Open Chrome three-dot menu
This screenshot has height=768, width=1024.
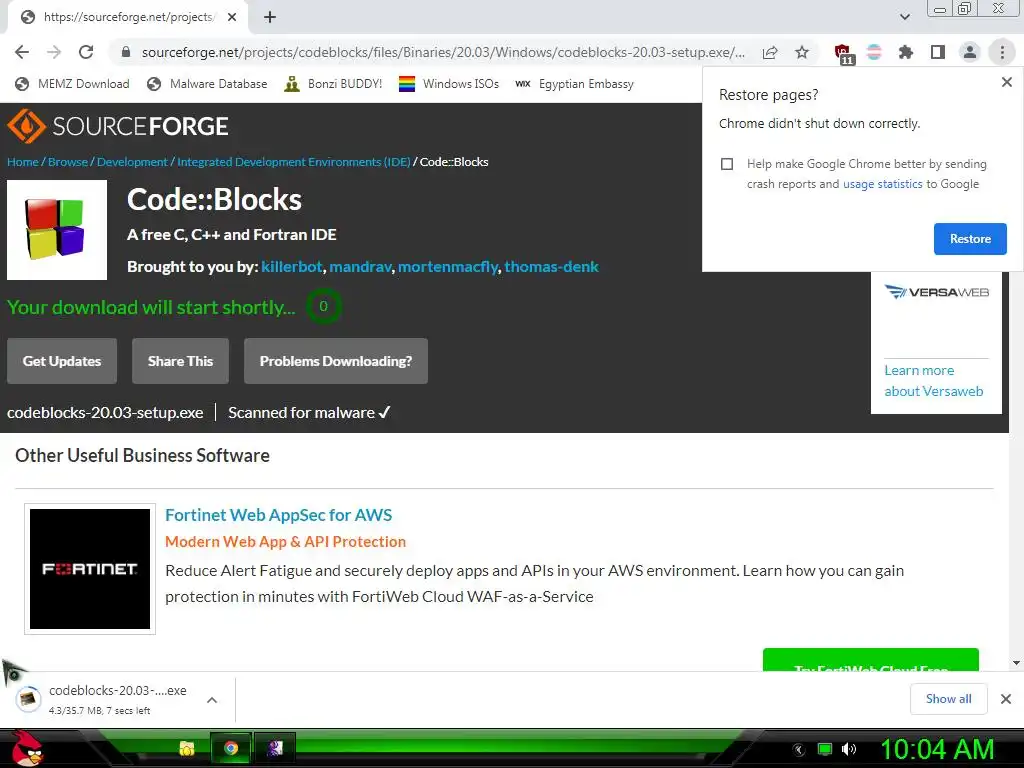tap(1002, 52)
